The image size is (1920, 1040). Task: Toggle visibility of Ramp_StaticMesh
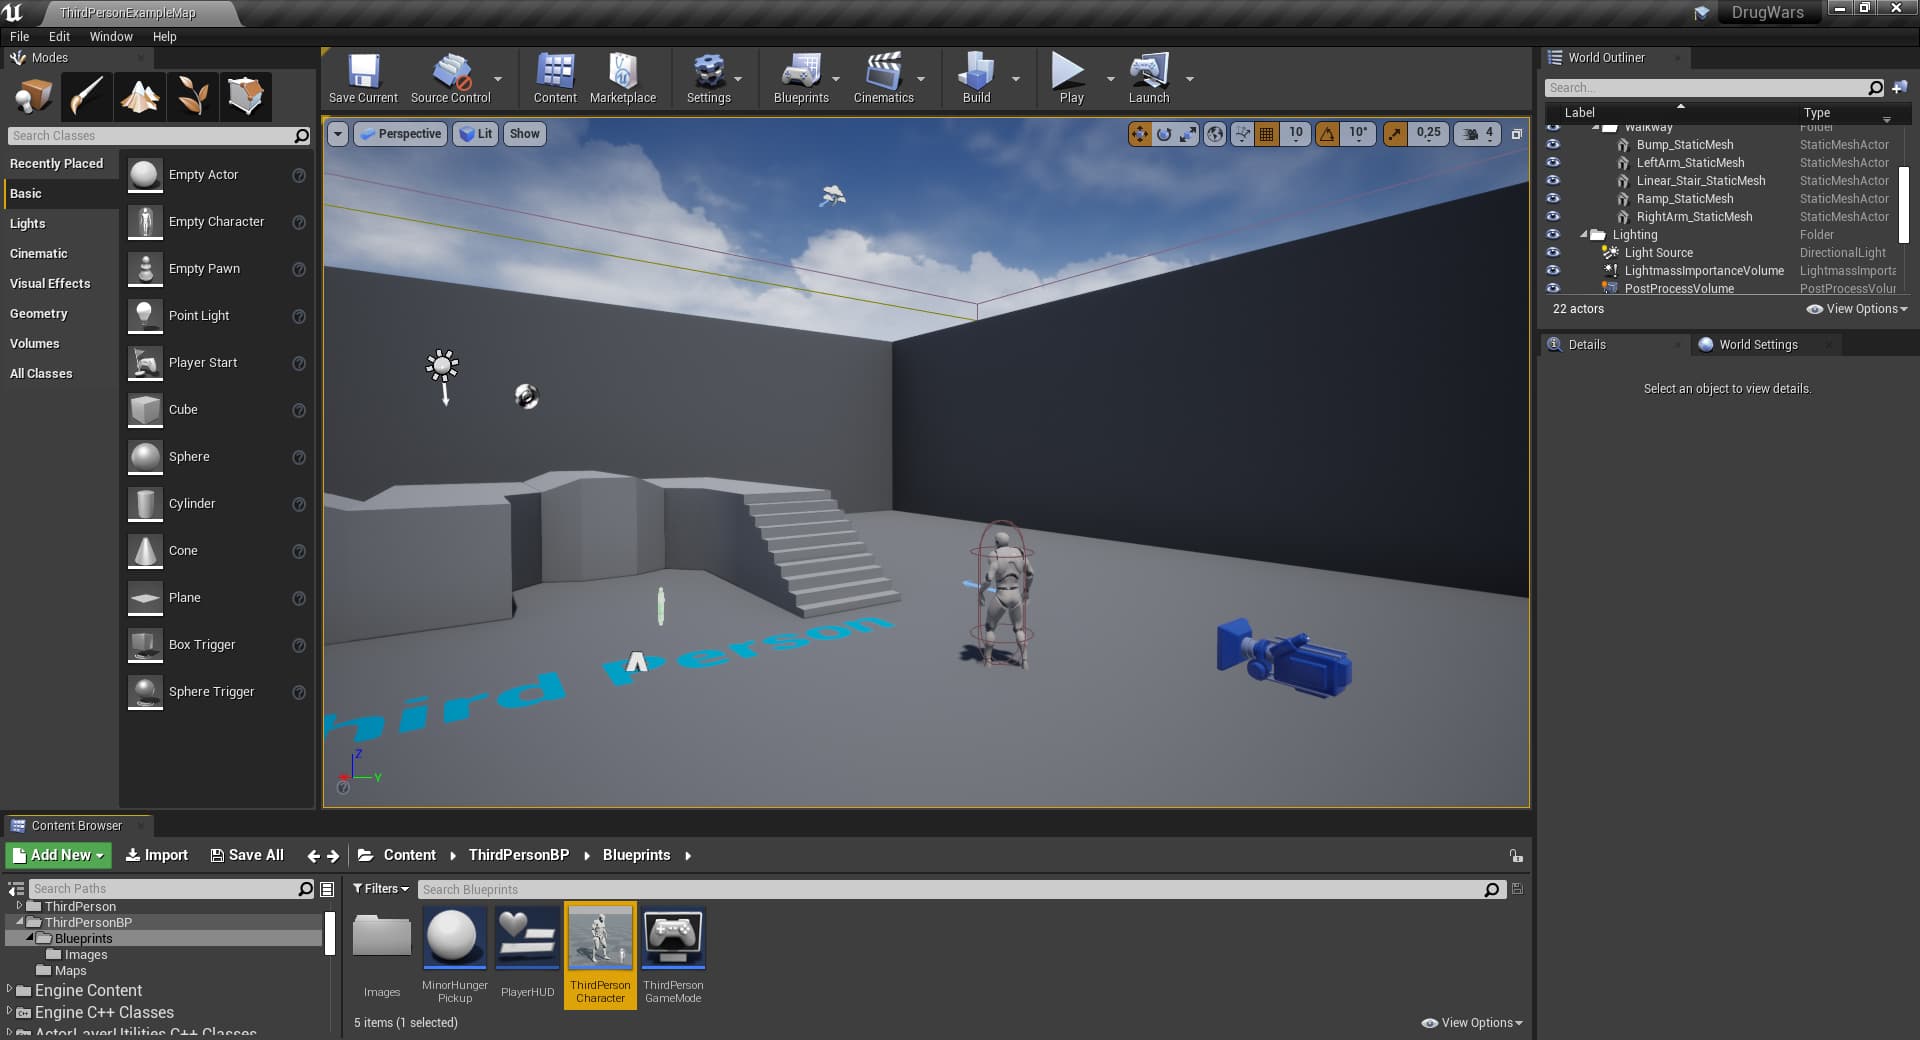pos(1553,198)
